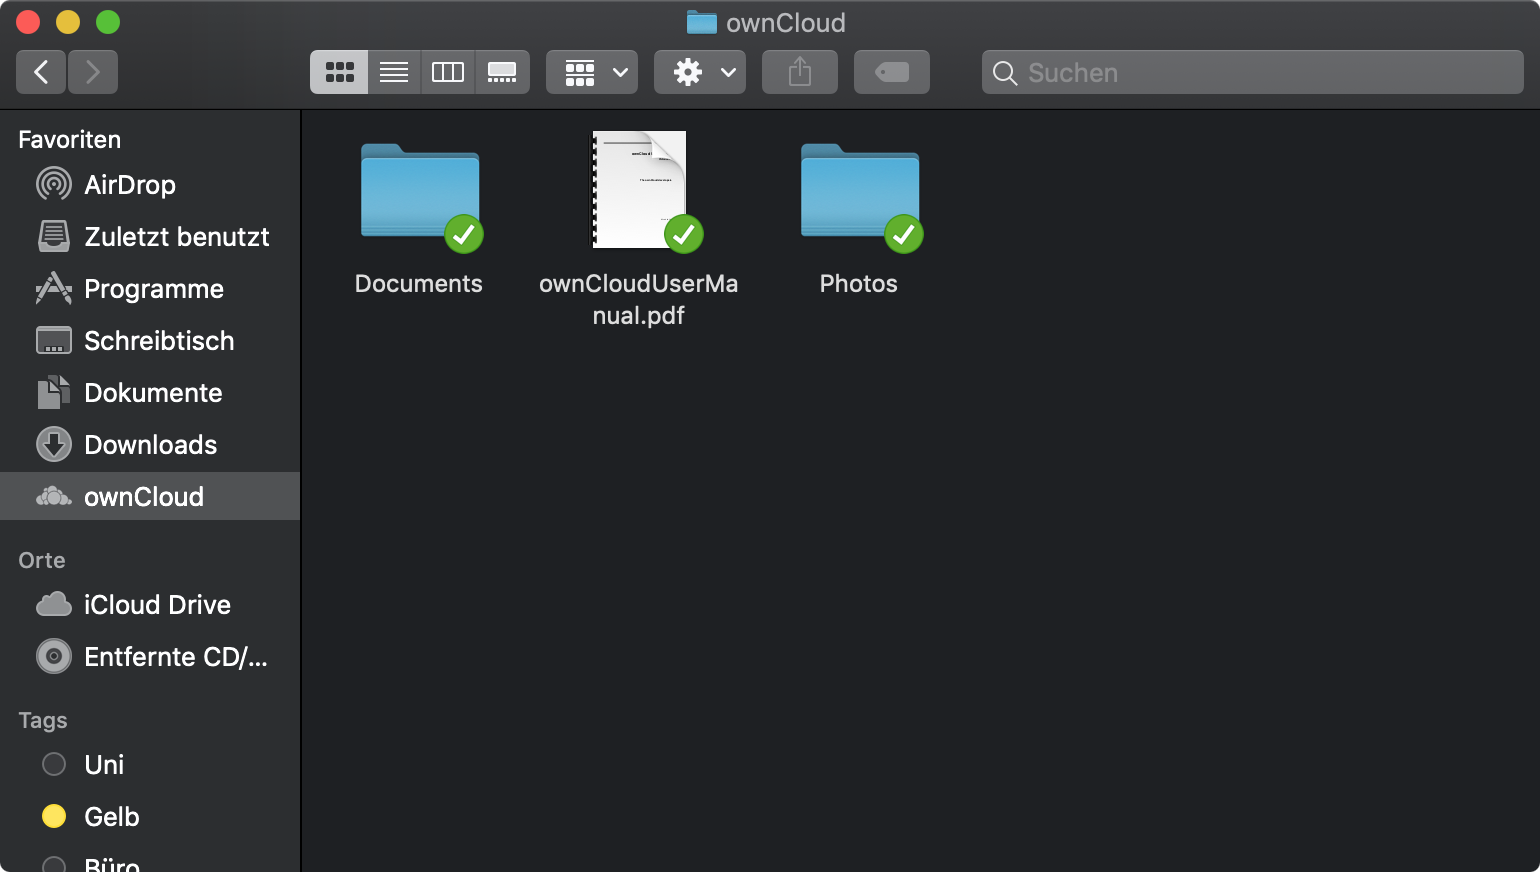
Task: Select the Documents folder icon
Action: (420, 191)
